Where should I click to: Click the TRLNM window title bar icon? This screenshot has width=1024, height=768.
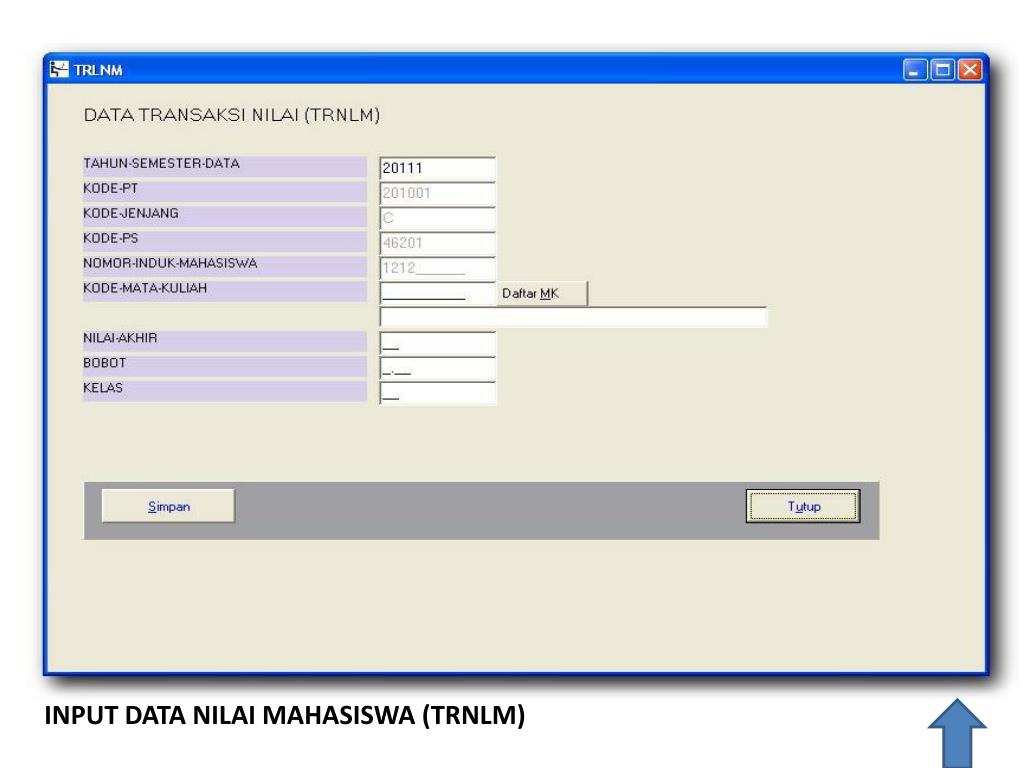[59, 69]
